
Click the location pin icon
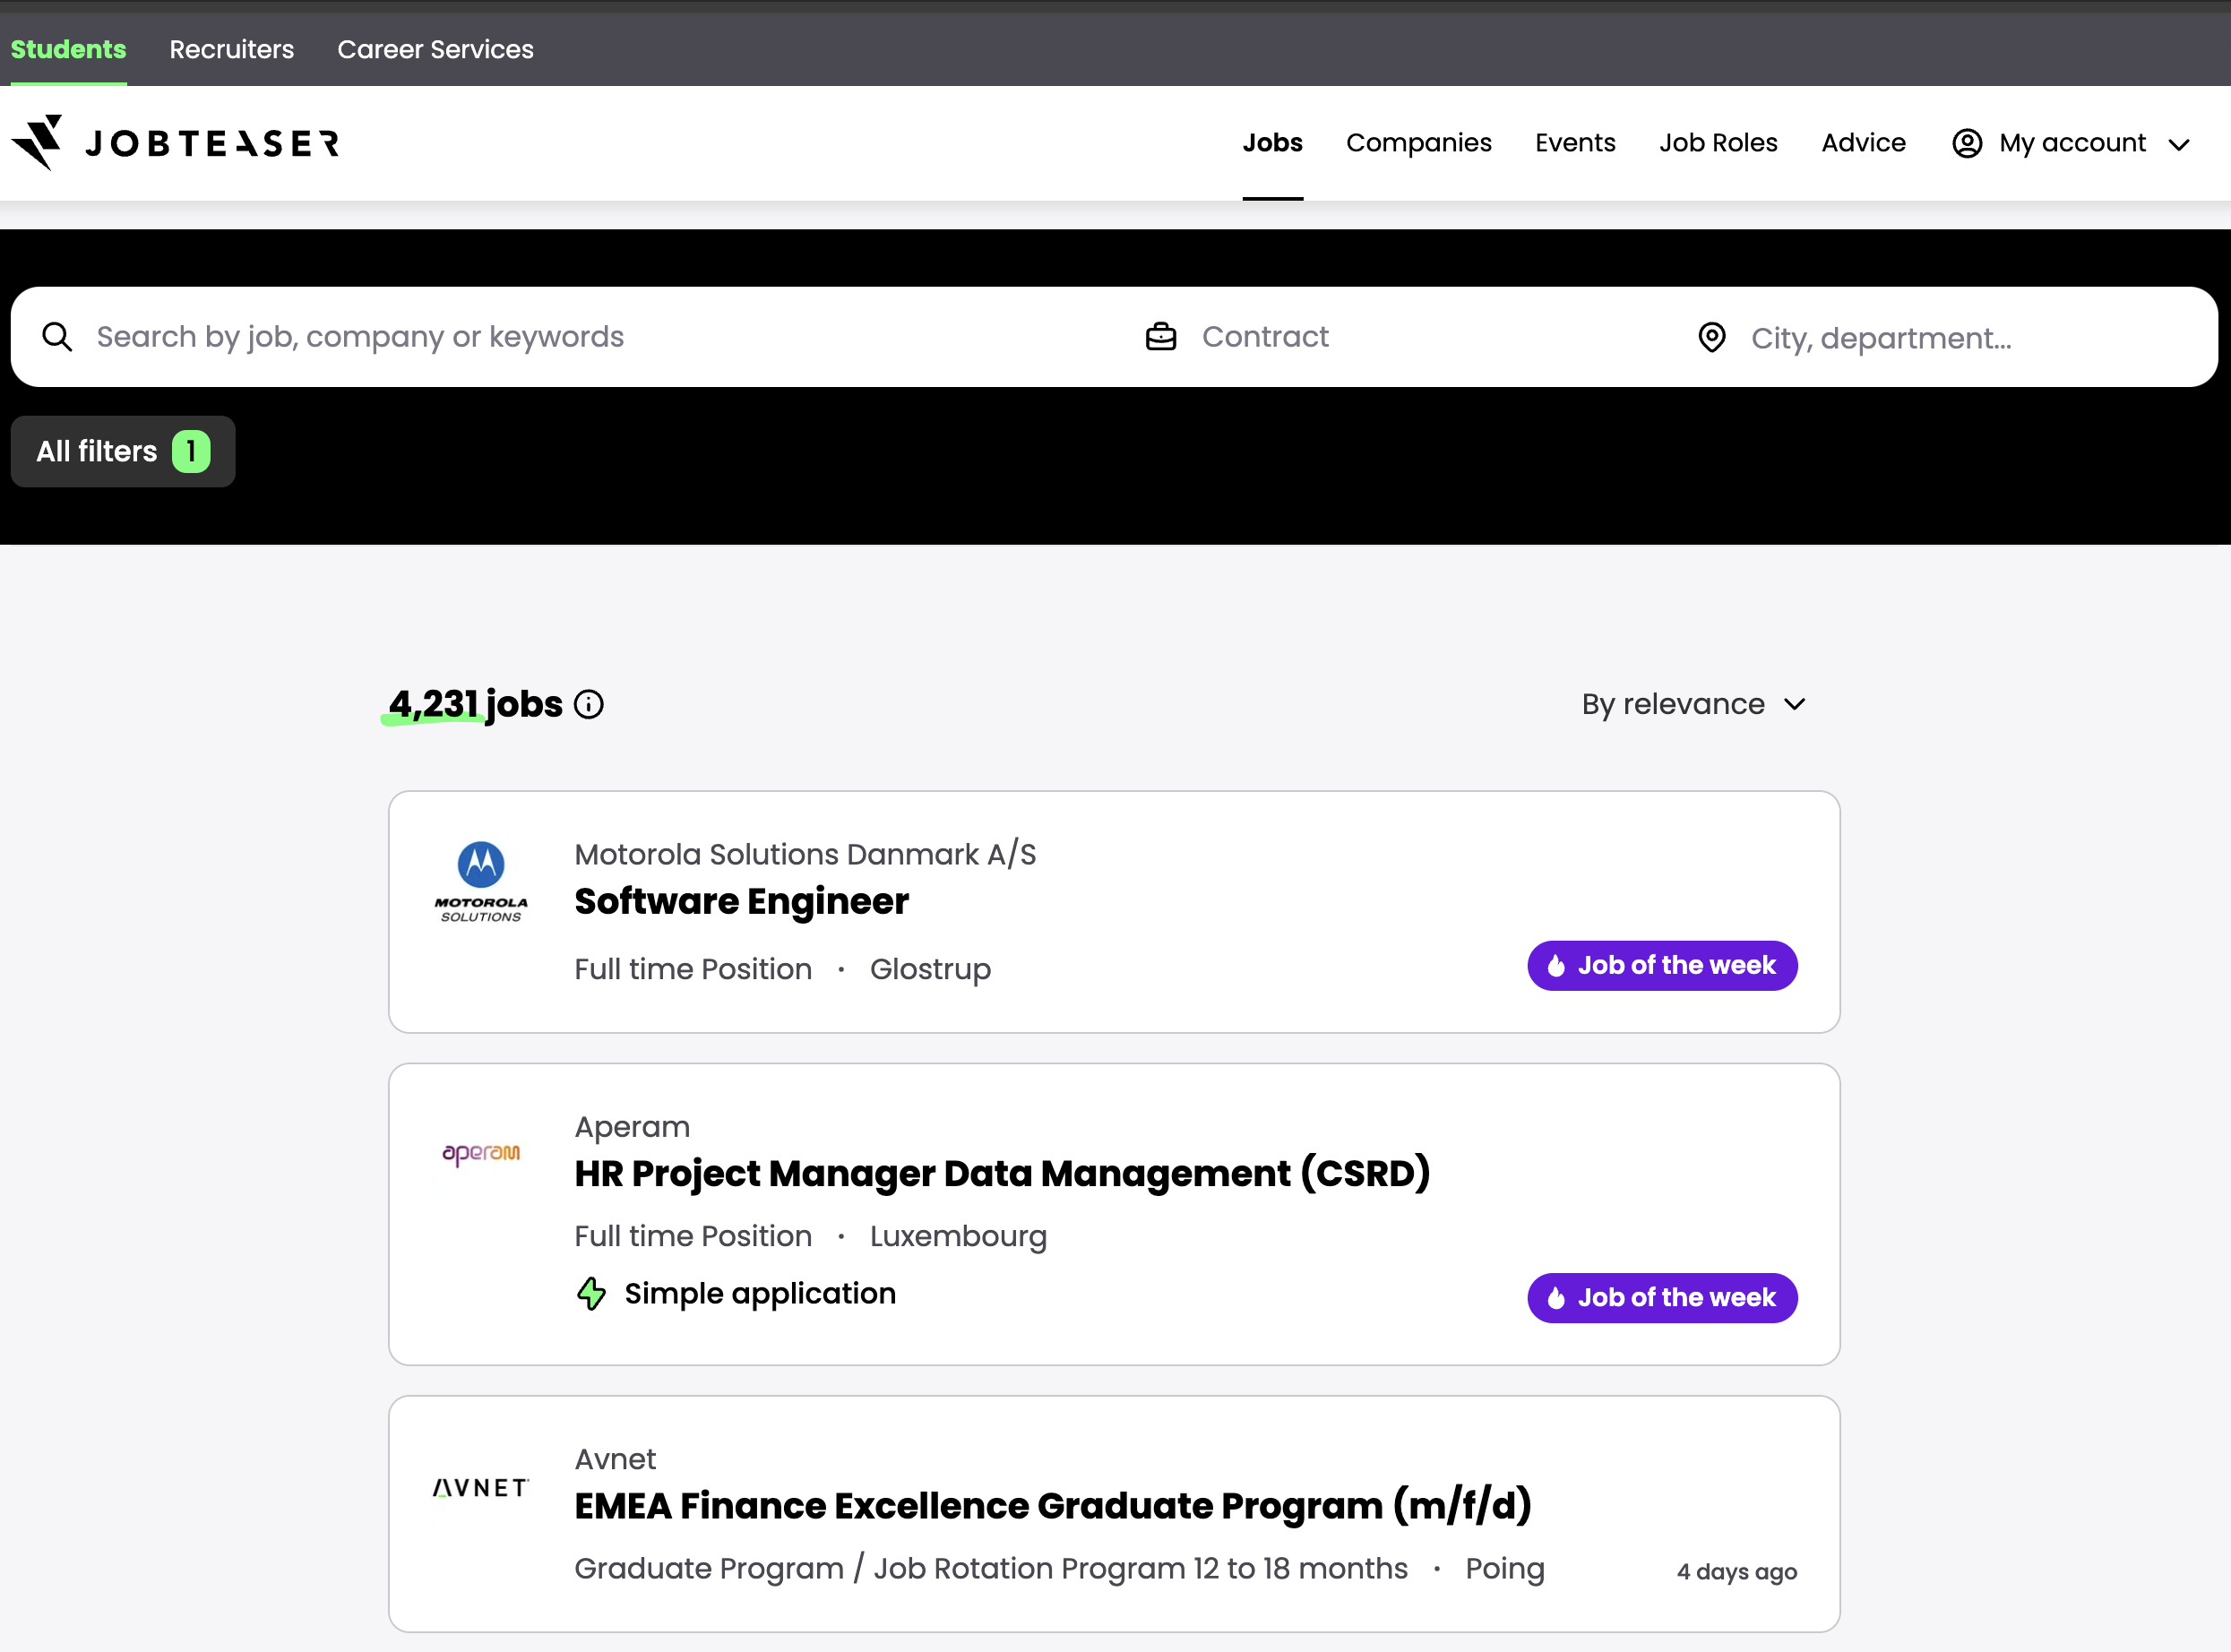point(1712,337)
